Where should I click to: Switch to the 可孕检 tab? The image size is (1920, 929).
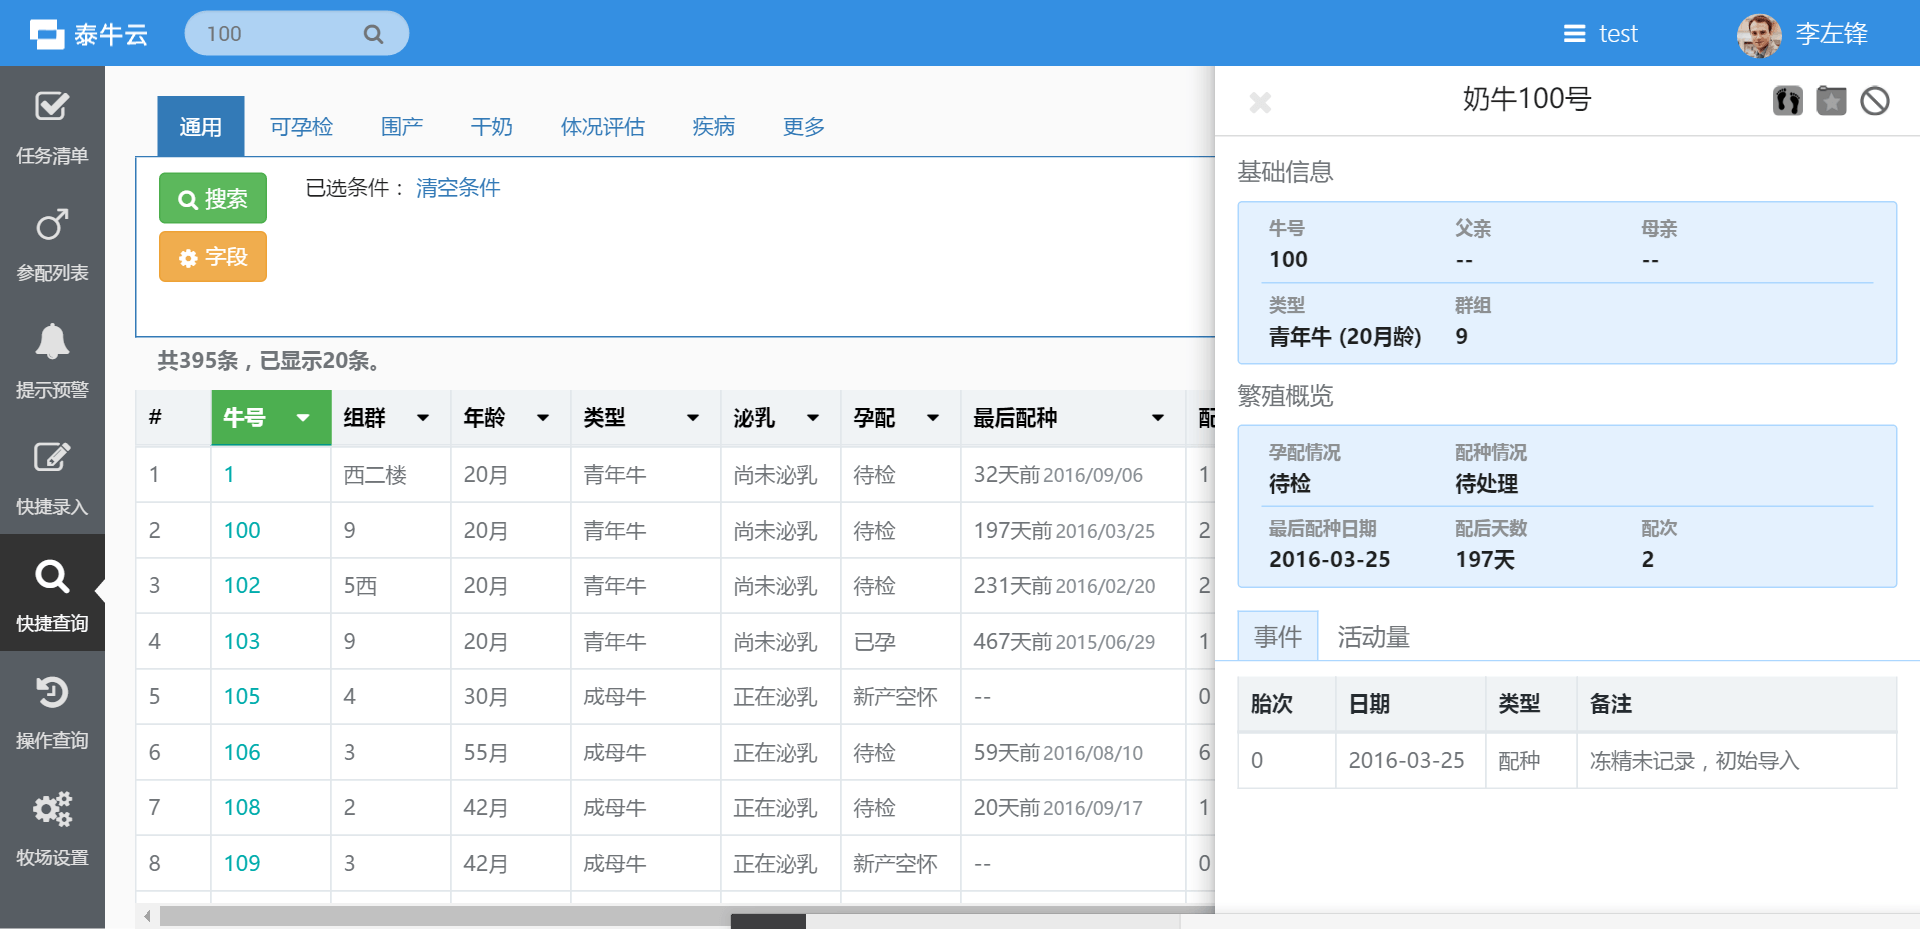(x=301, y=127)
